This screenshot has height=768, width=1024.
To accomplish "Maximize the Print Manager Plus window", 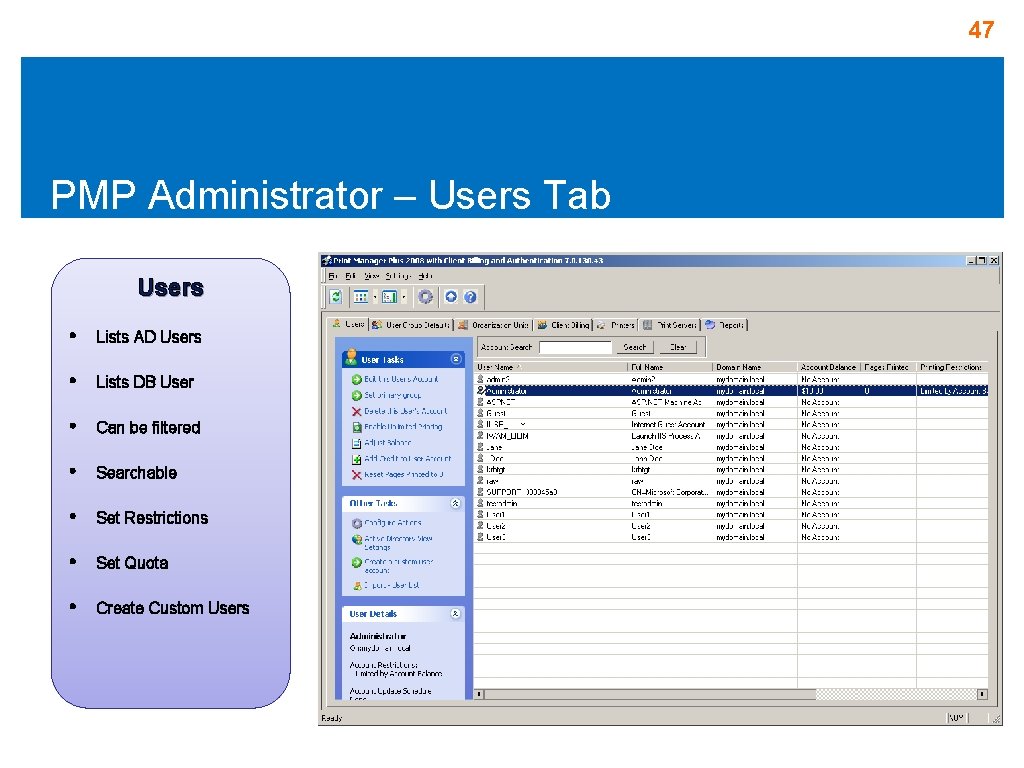I will tap(982, 261).
